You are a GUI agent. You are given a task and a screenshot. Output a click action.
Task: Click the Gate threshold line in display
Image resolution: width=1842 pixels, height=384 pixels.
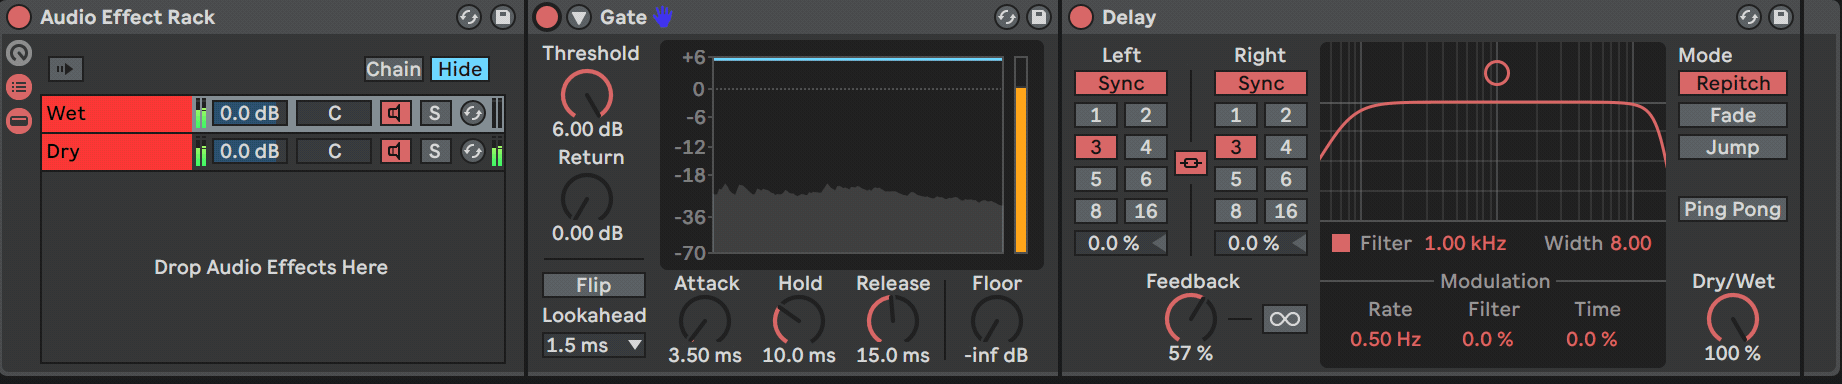858,60
